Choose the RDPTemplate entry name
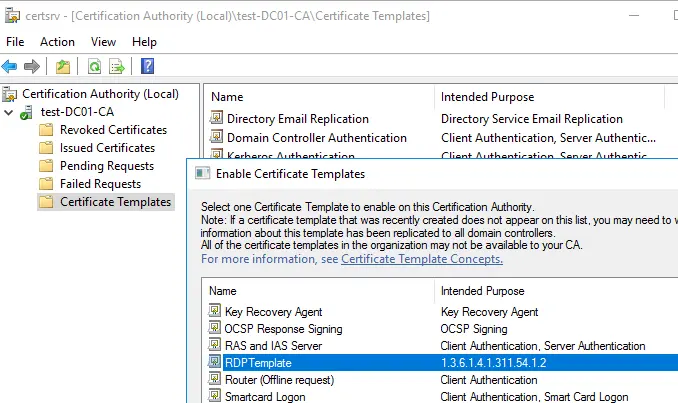The width and height of the screenshot is (678, 403). [258, 363]
